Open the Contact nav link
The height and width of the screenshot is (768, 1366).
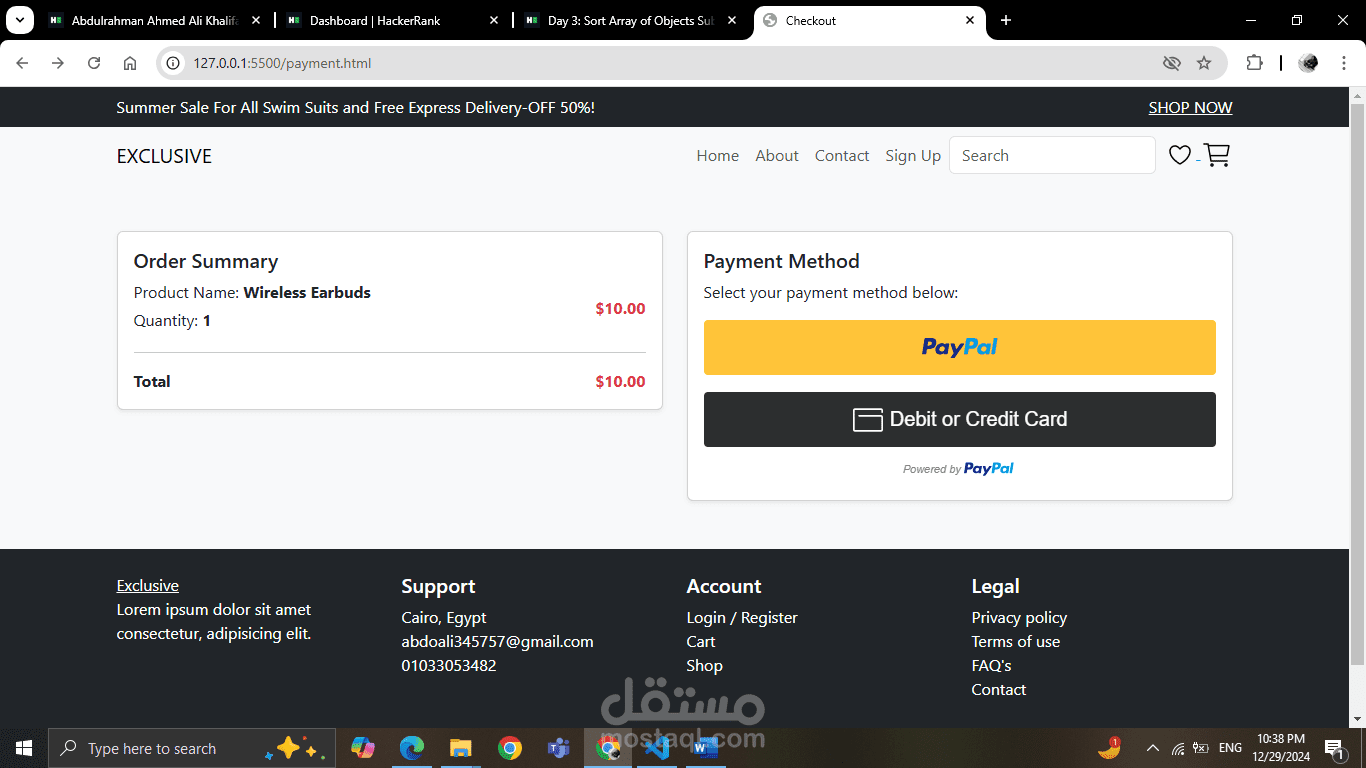pyautogui.click(x=842, y=155)
